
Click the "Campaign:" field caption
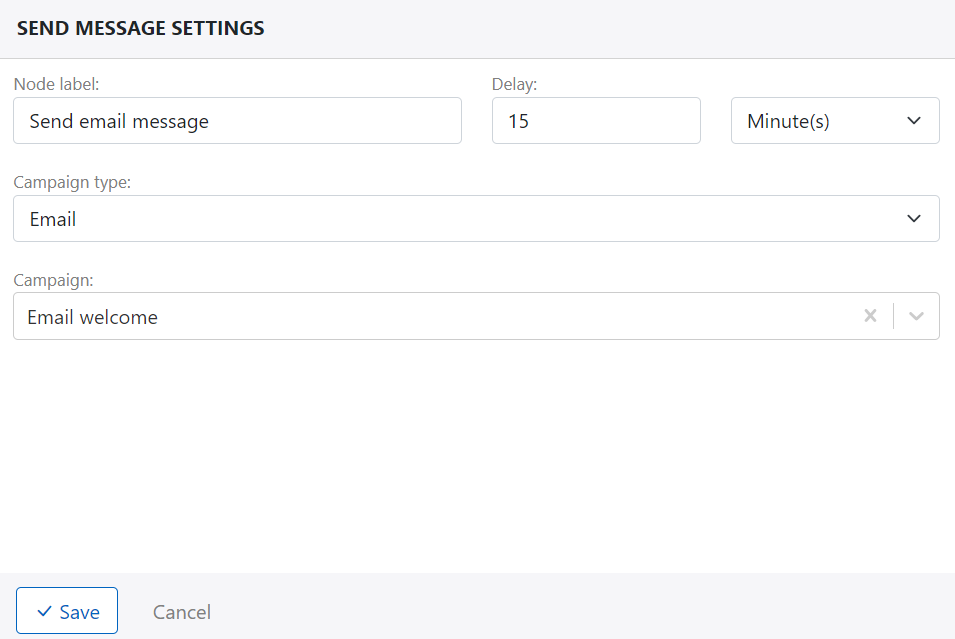click(52, 280)
